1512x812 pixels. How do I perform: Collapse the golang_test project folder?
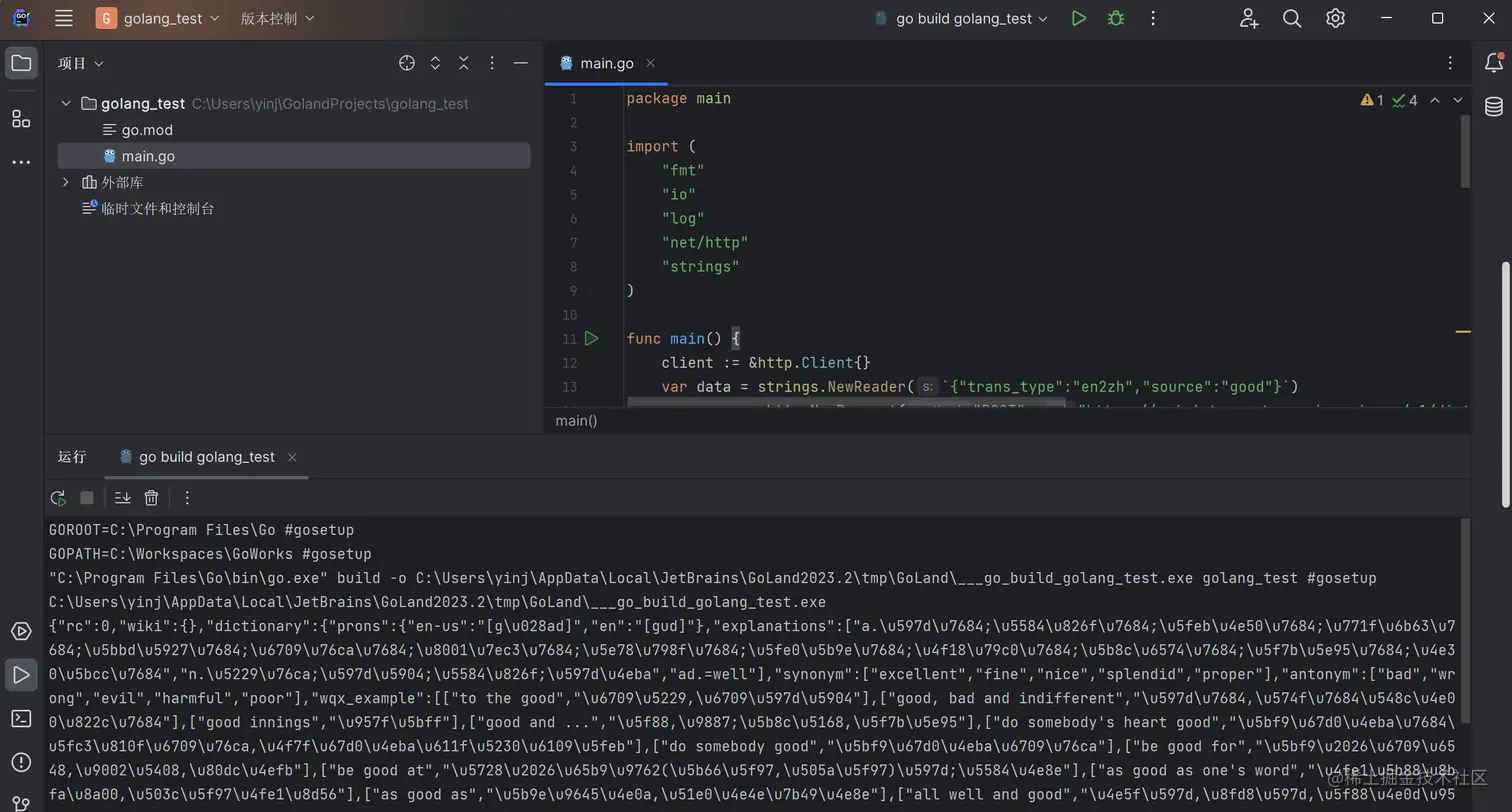66,103
